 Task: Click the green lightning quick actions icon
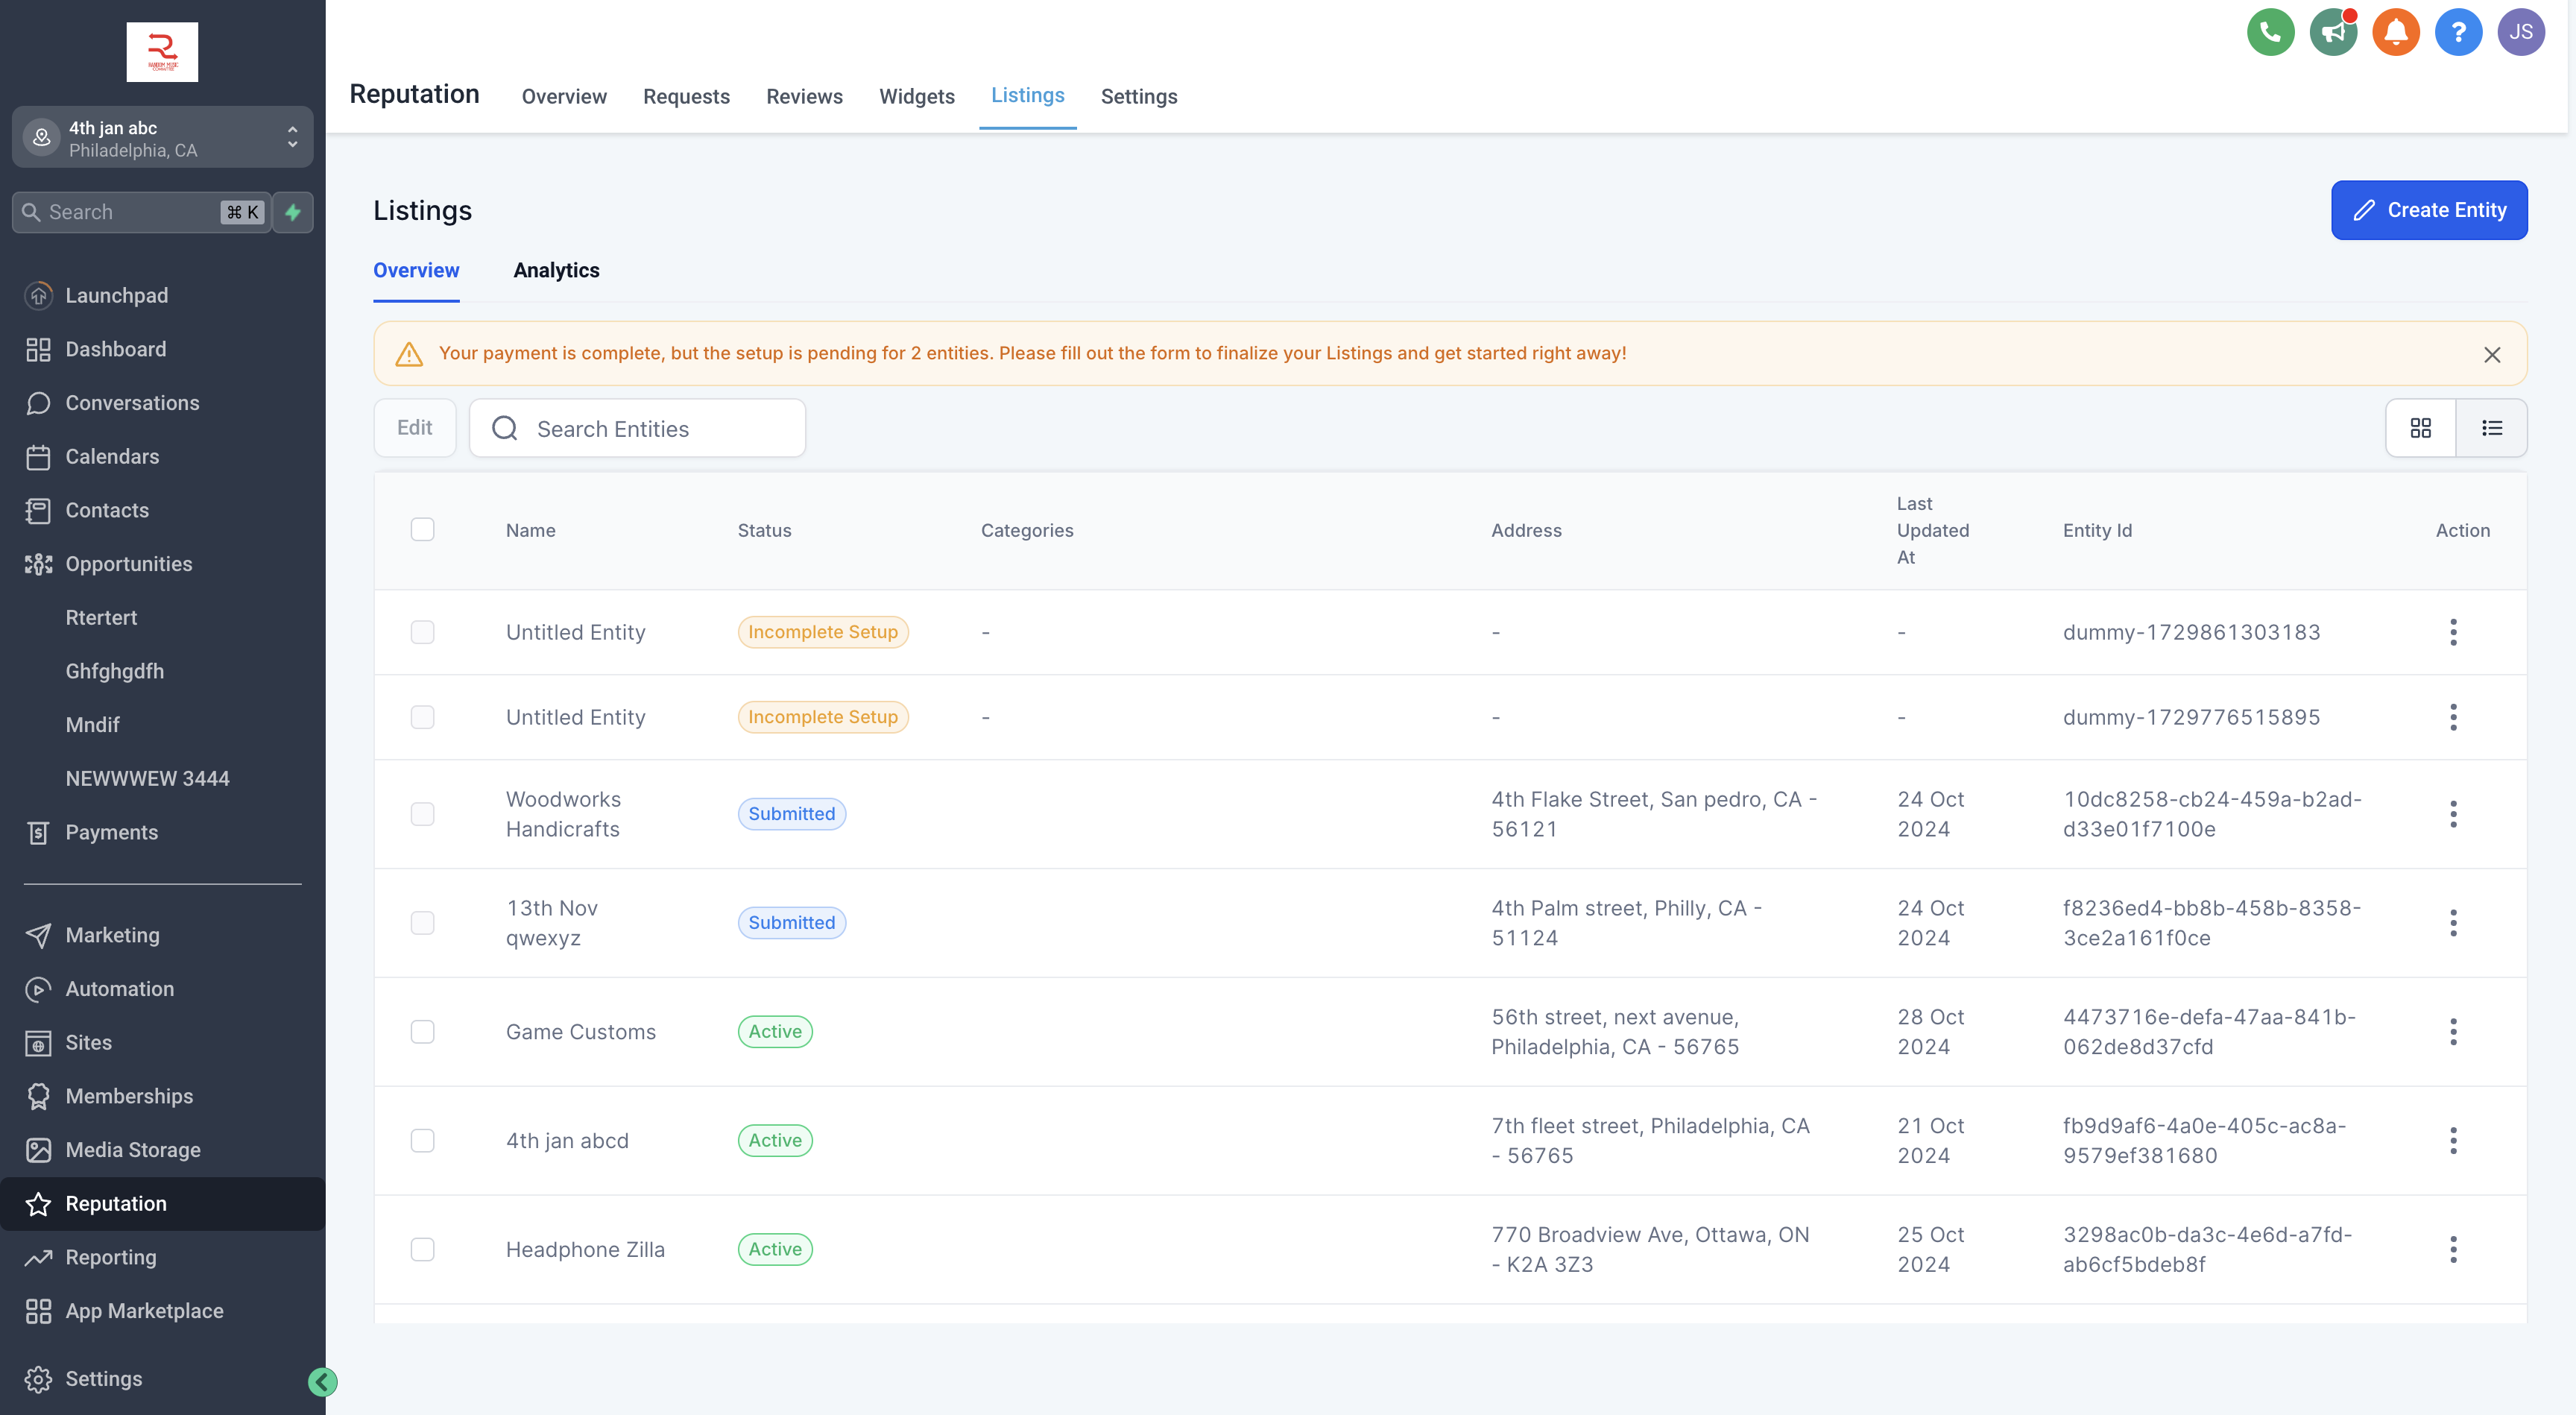[x=293, y=212]
